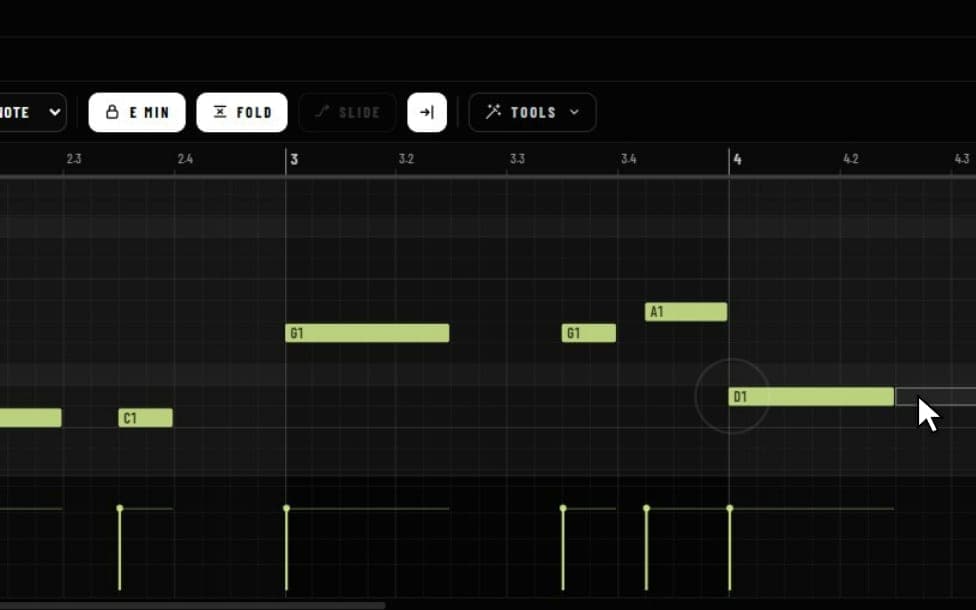Click bar 4 marker in the ruler

tap(738, 159)
